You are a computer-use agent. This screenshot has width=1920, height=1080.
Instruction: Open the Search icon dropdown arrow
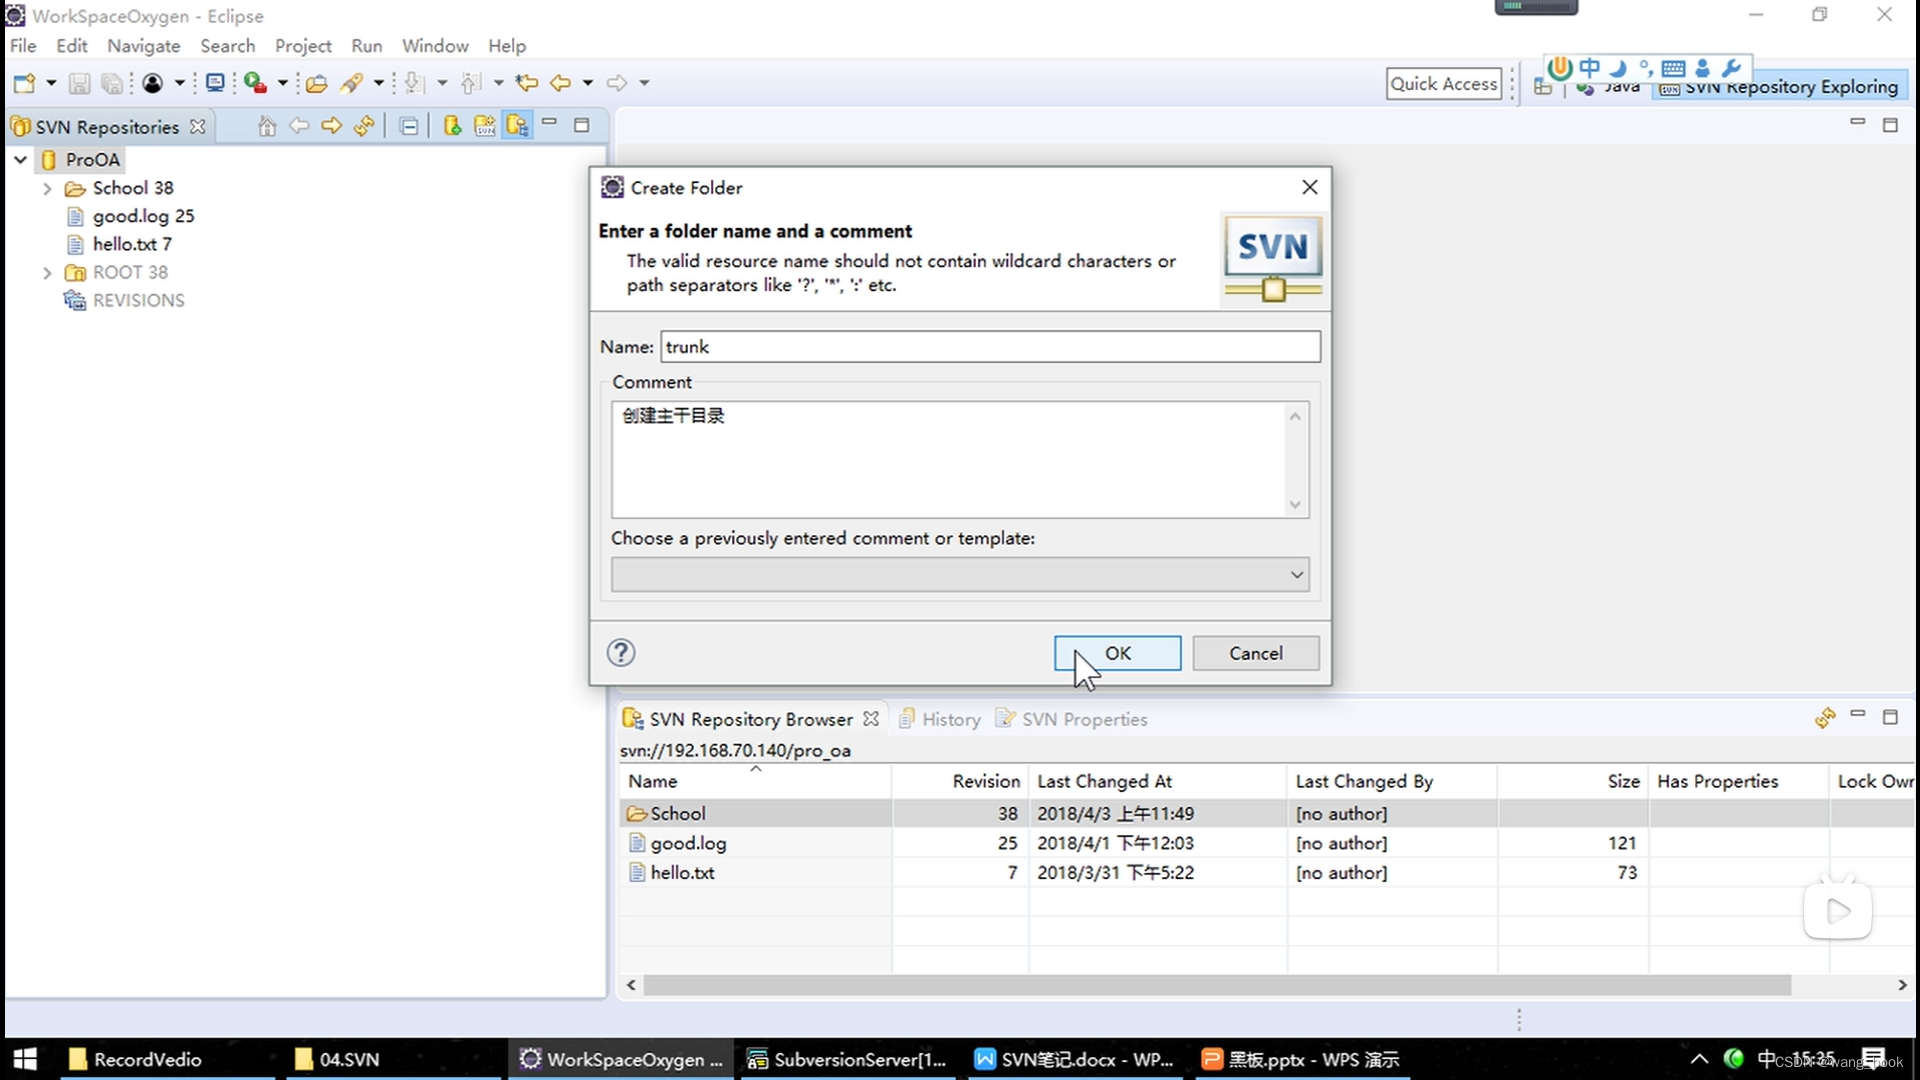pos(379,83)
